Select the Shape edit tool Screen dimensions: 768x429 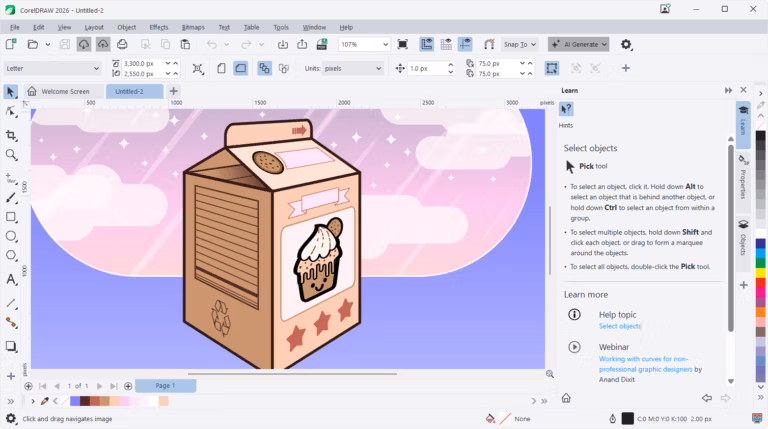[11, 112]
